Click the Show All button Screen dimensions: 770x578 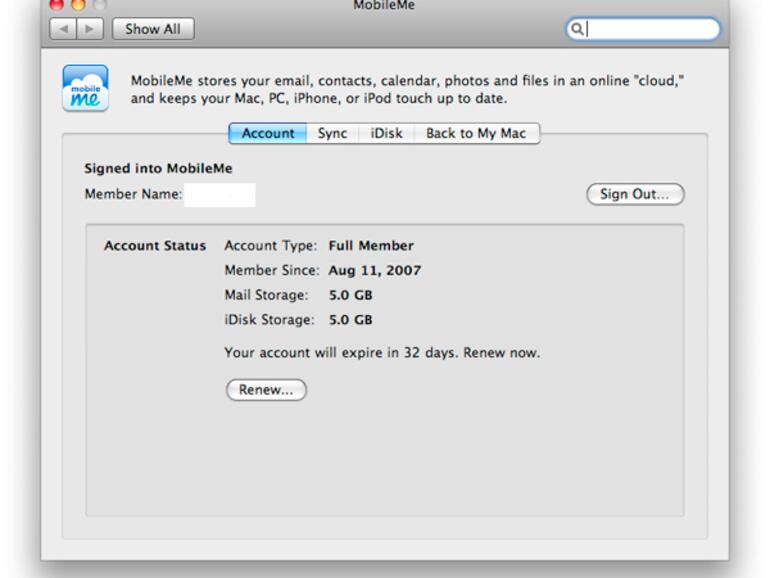(153, 29)
